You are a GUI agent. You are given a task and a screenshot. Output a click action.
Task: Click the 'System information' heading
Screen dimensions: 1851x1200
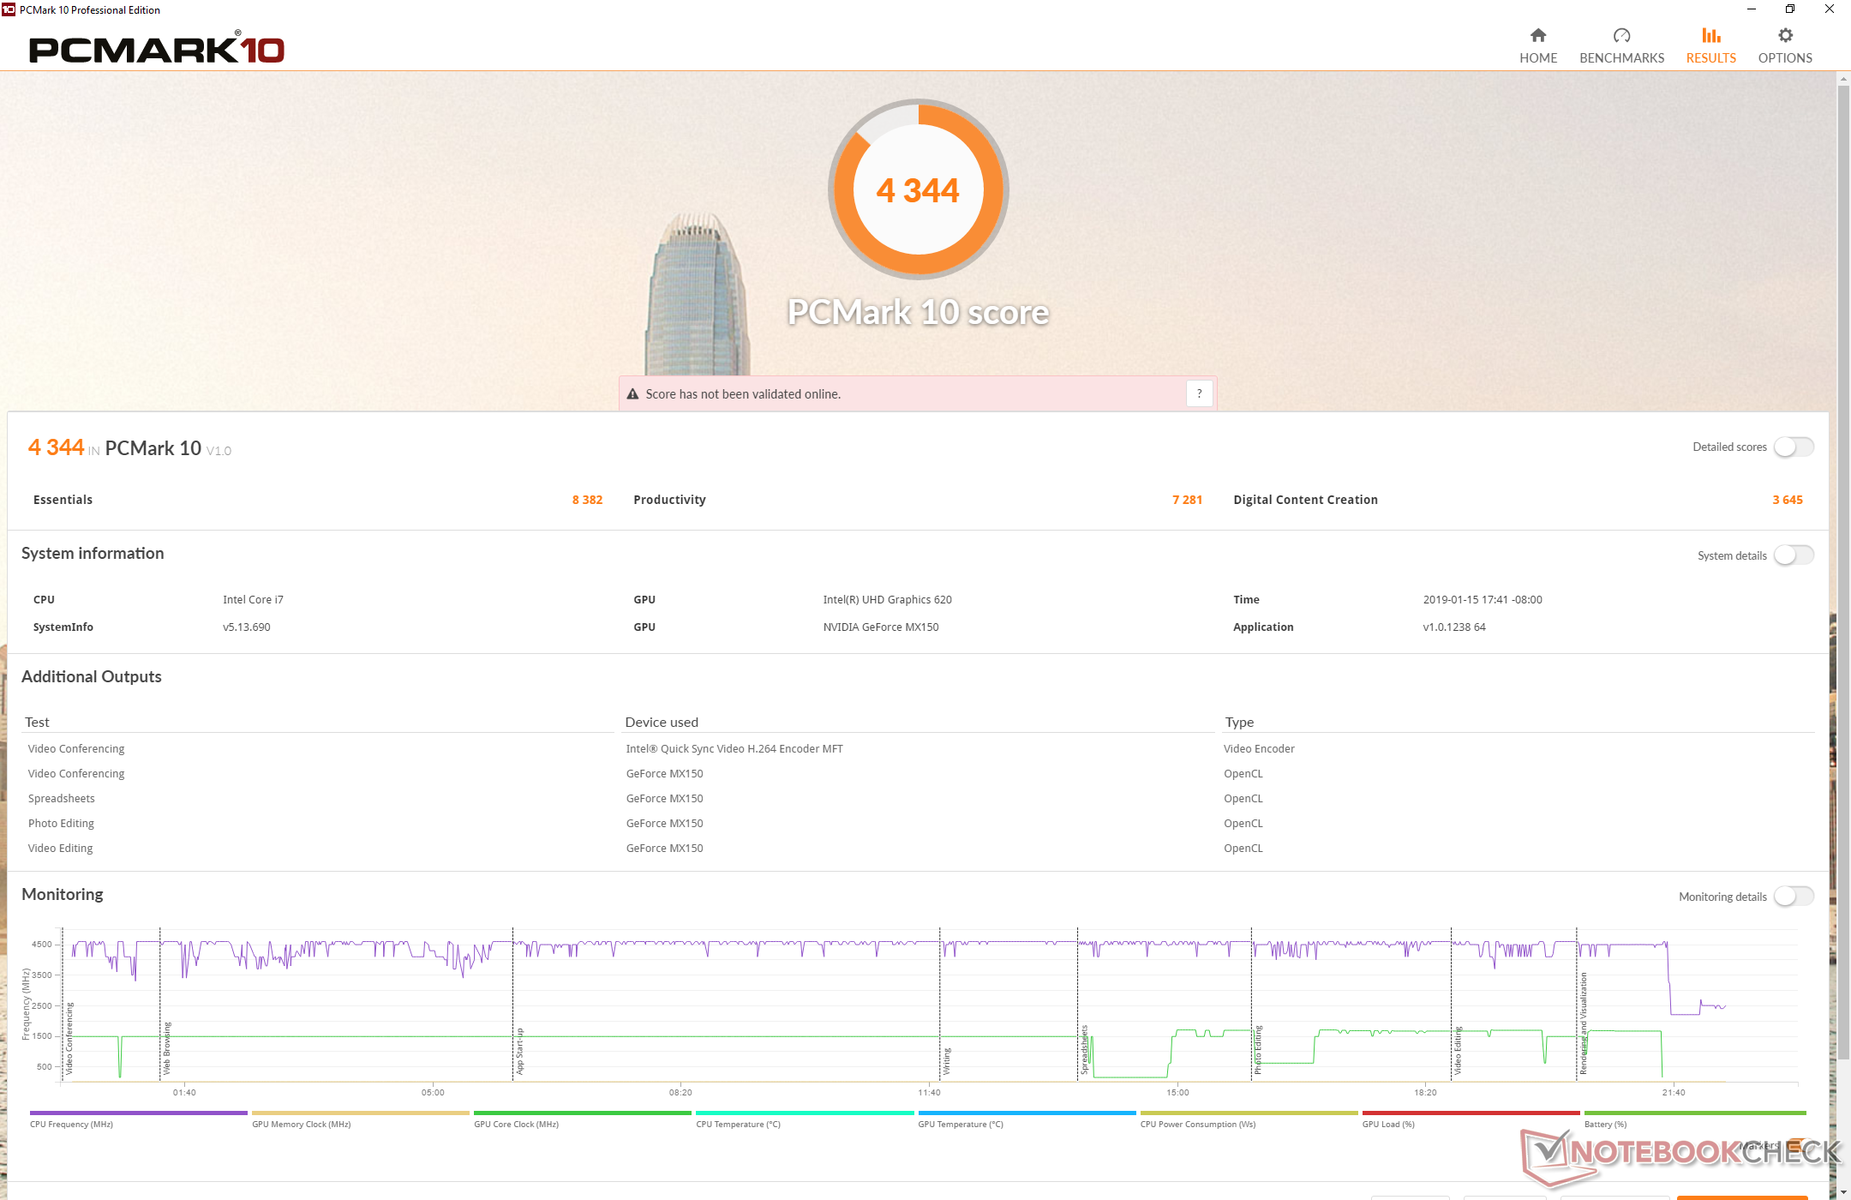pyautogui.click(x=92, y=553)
